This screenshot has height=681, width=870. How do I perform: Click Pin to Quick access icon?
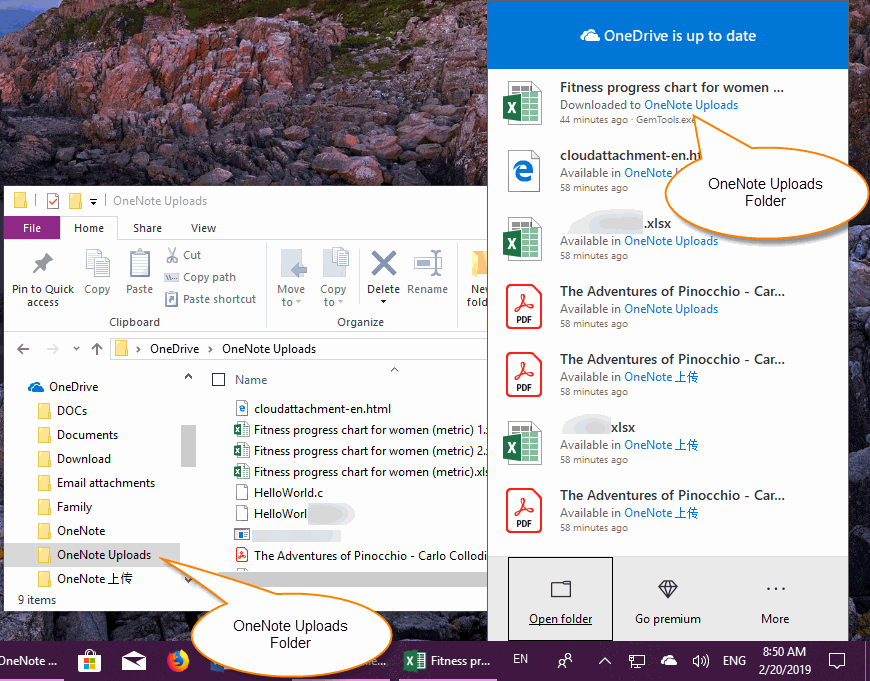coord(43,264)
